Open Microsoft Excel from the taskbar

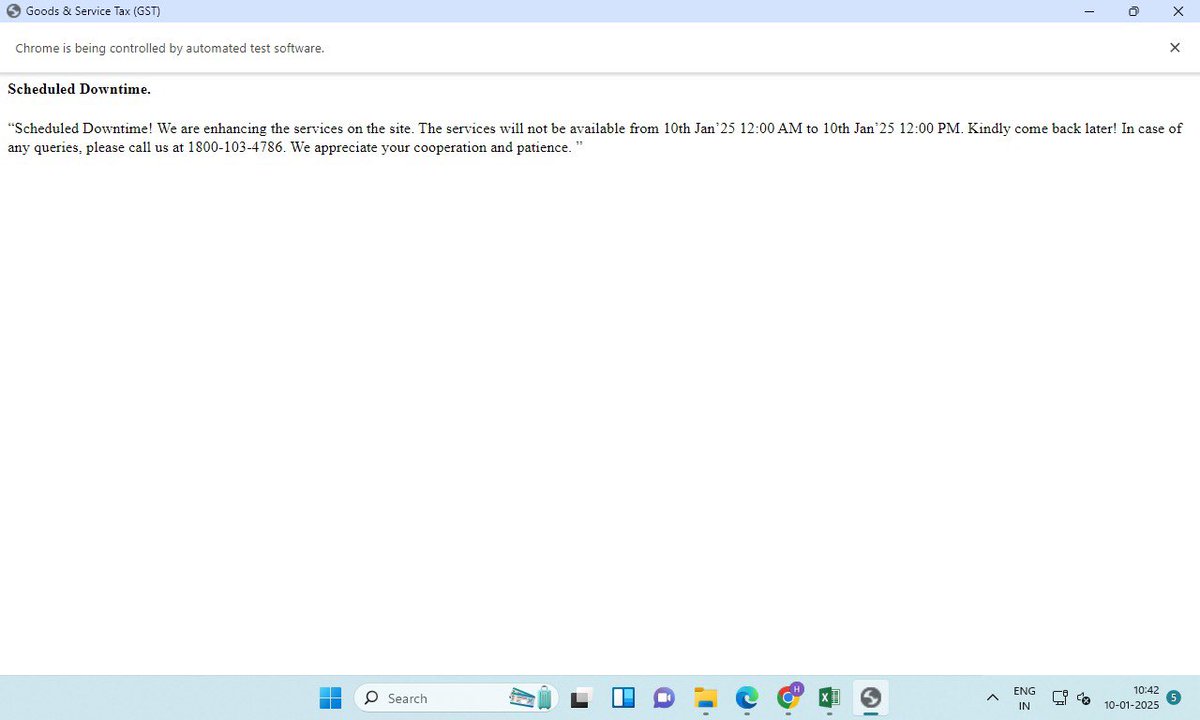pos(828,697)
